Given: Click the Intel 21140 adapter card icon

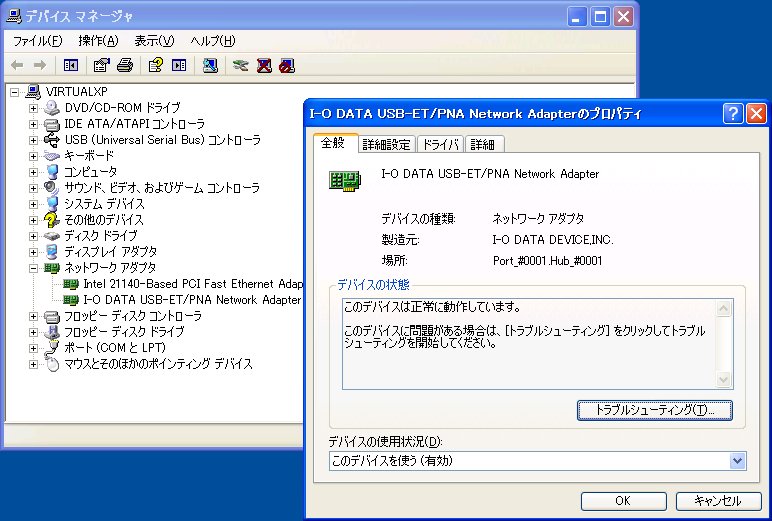Looking at the screenshot, I should point(71,284).
